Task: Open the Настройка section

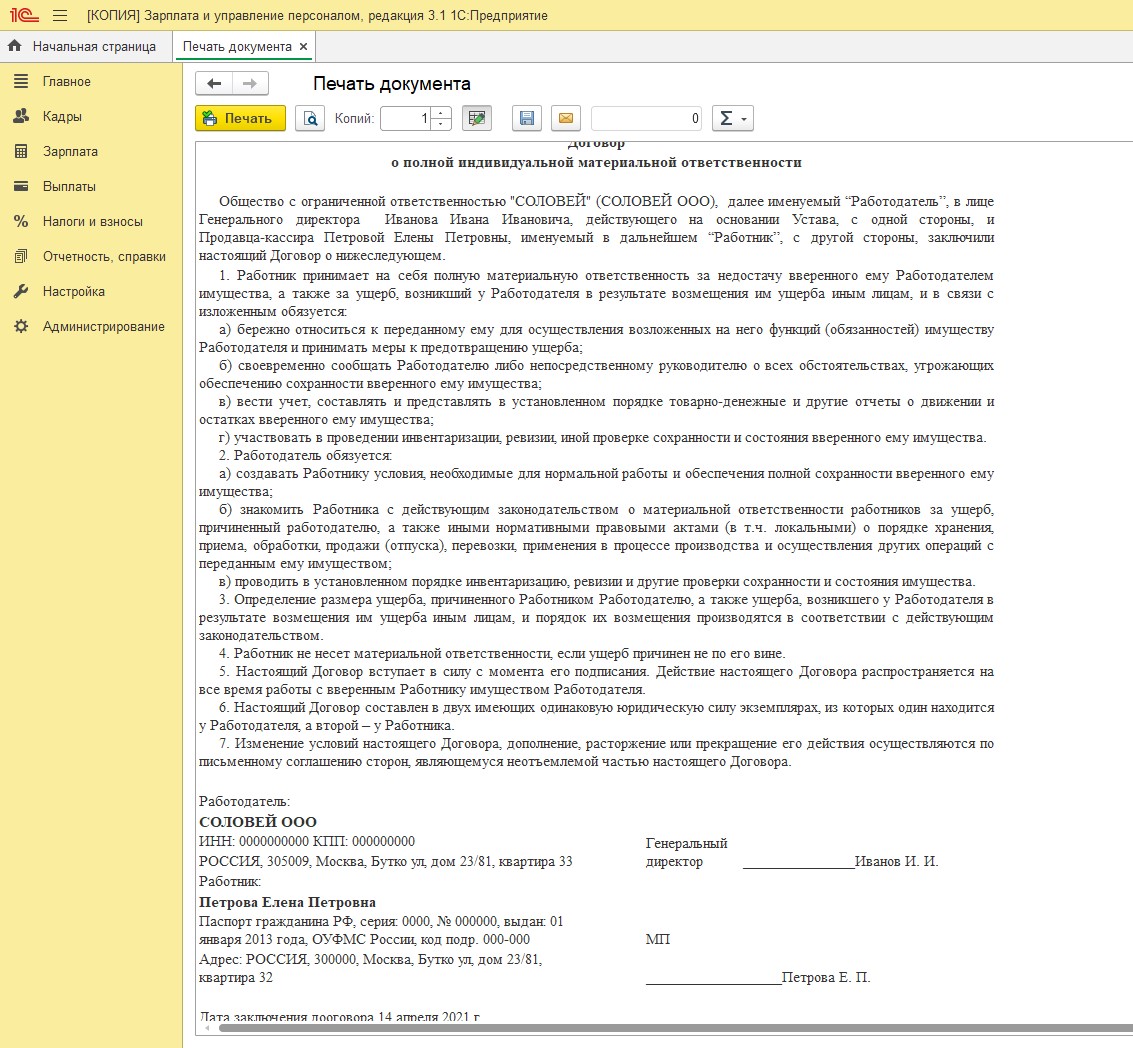Action: click(x=74, y=292)
